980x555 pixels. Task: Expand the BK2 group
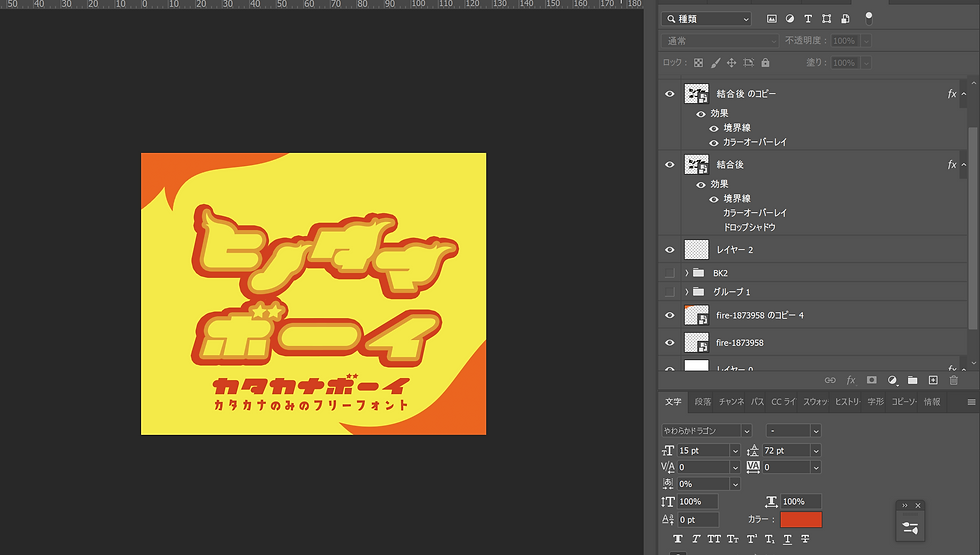[x=686, y=273]
